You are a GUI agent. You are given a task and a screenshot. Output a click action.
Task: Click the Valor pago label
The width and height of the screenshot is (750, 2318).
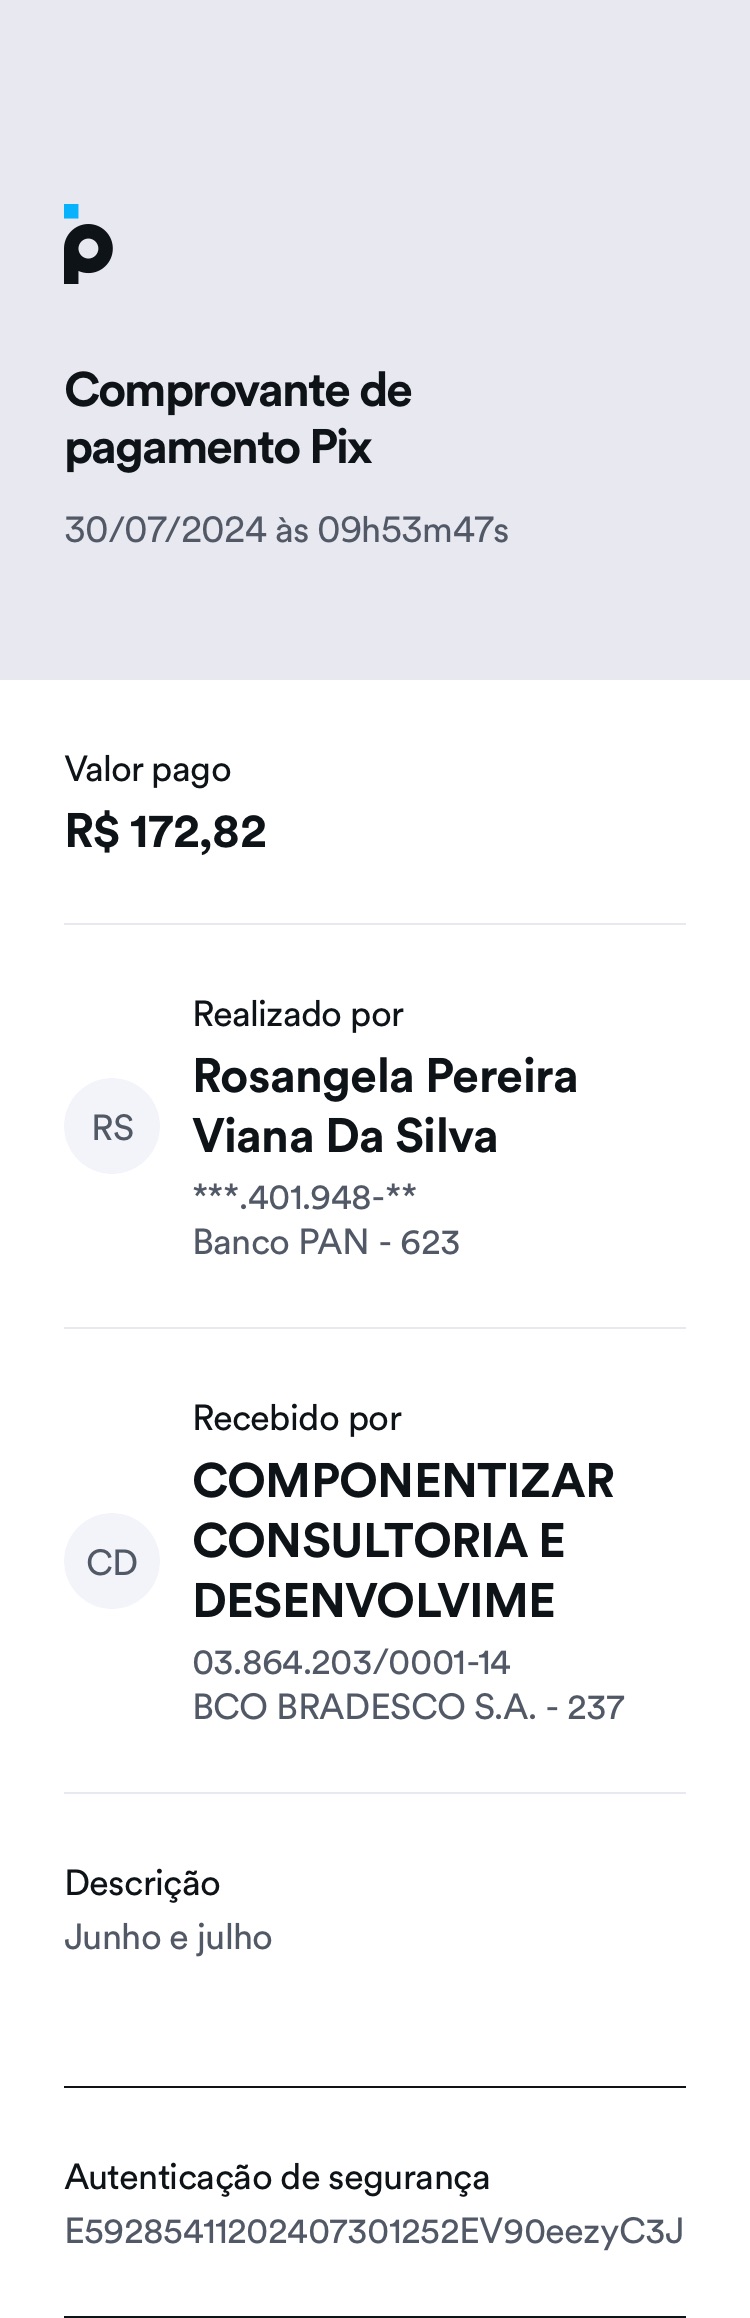pyautogui.click(x=148, y=770)
